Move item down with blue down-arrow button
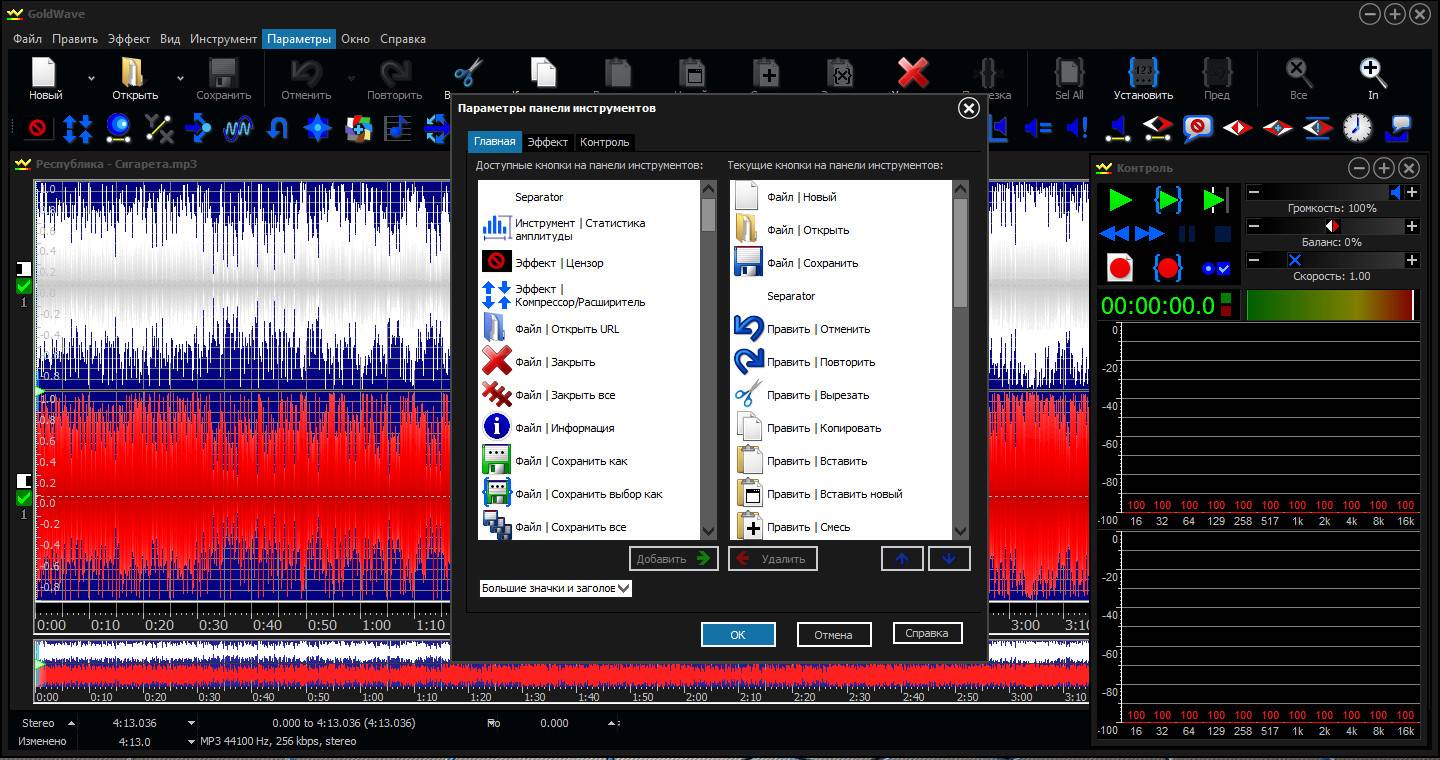 tap(949, 558)
